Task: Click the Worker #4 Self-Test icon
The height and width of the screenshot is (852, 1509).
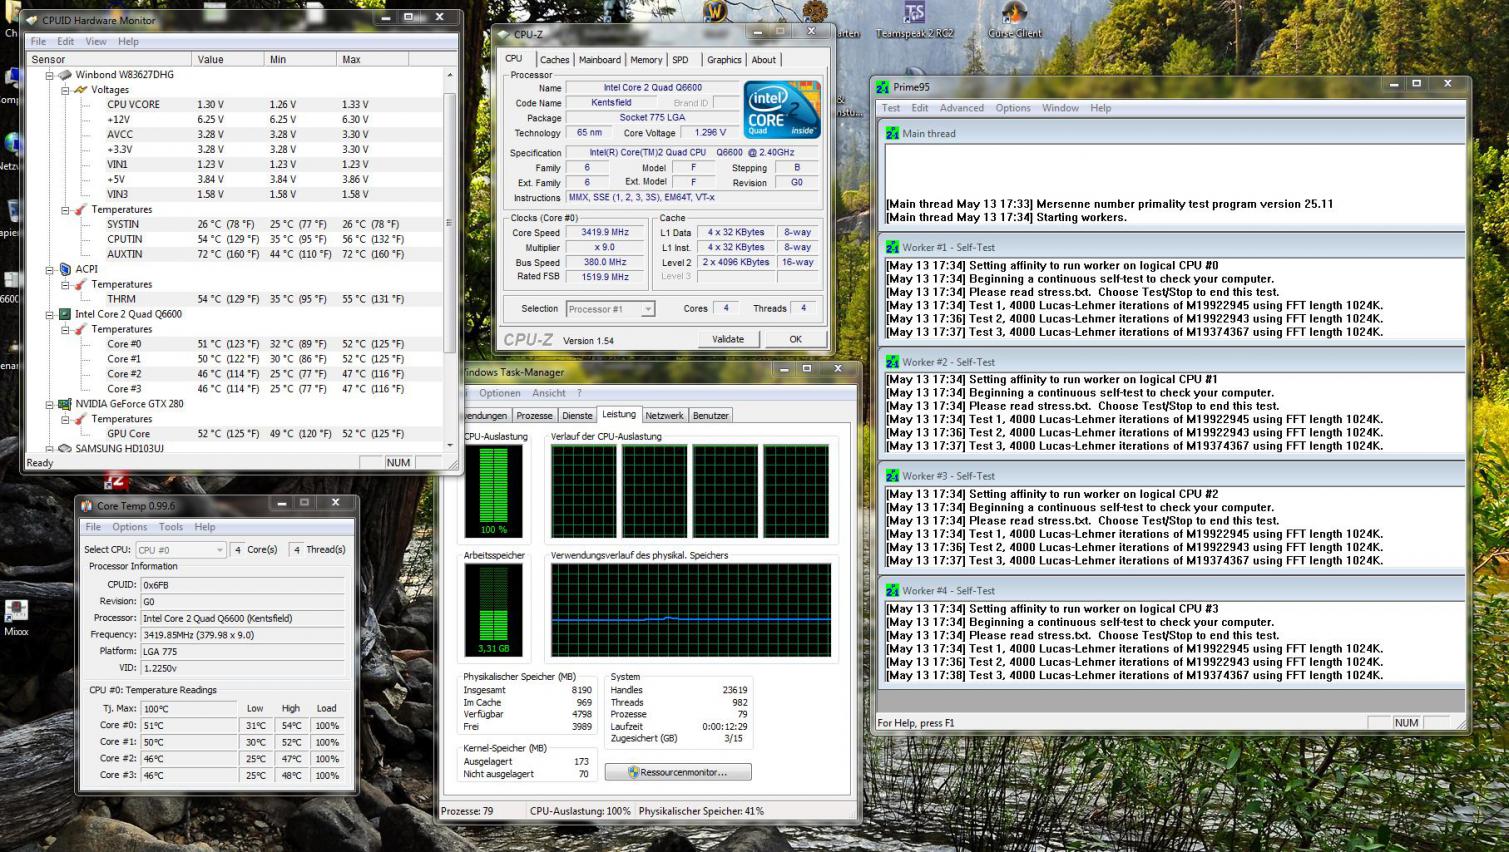Action: [x=892, y=590]
